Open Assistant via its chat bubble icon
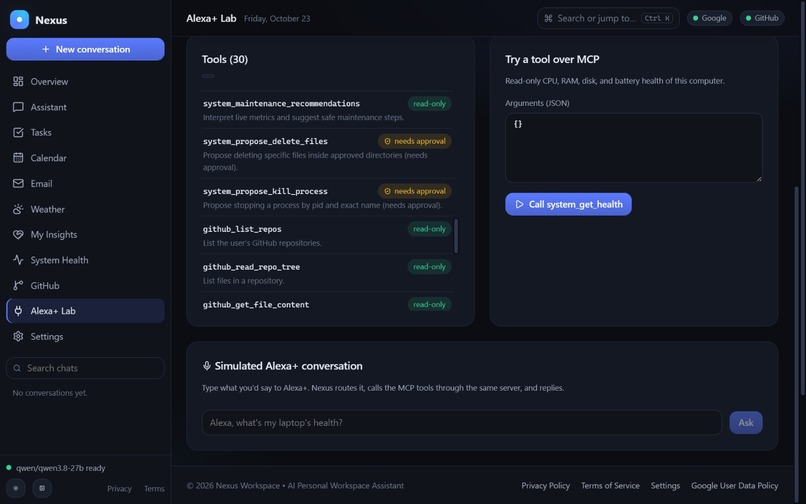 tap(18, 107)
